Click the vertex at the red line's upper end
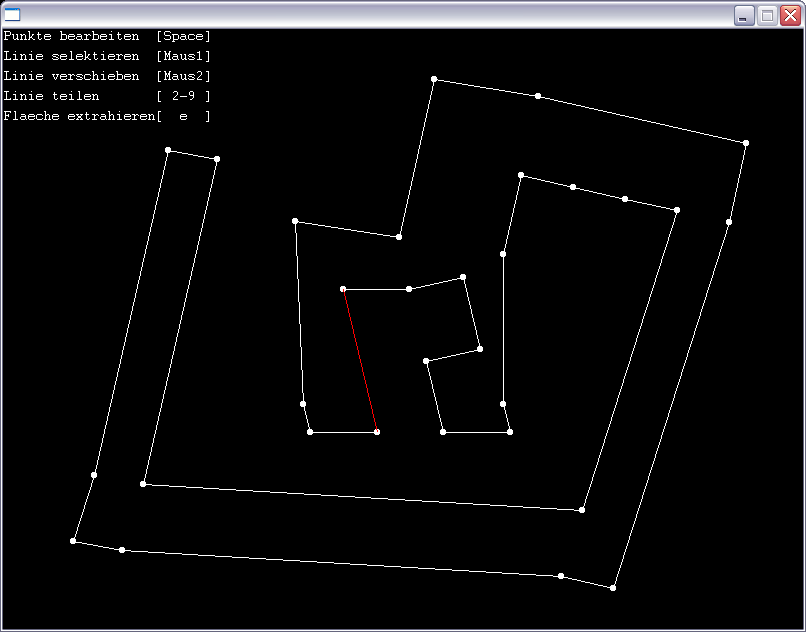 pyautogui.click(x=343, y=289)
